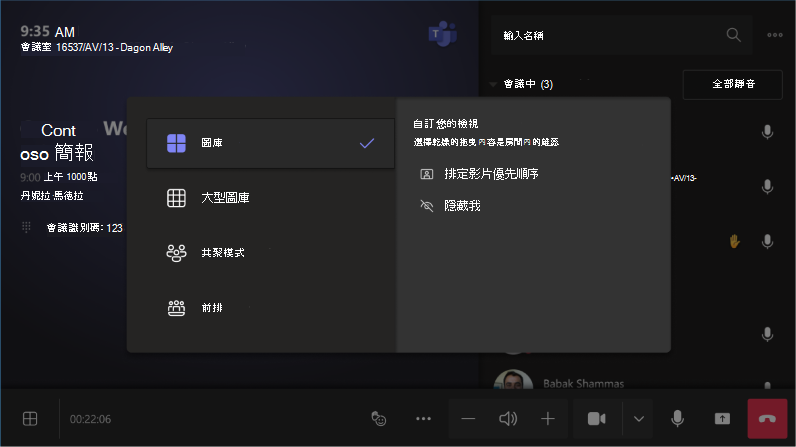This screenshot has width=796, height=447.
Task: Click the 丹妮拉 馬德拉 organizer name
Action: coord(52,196)
